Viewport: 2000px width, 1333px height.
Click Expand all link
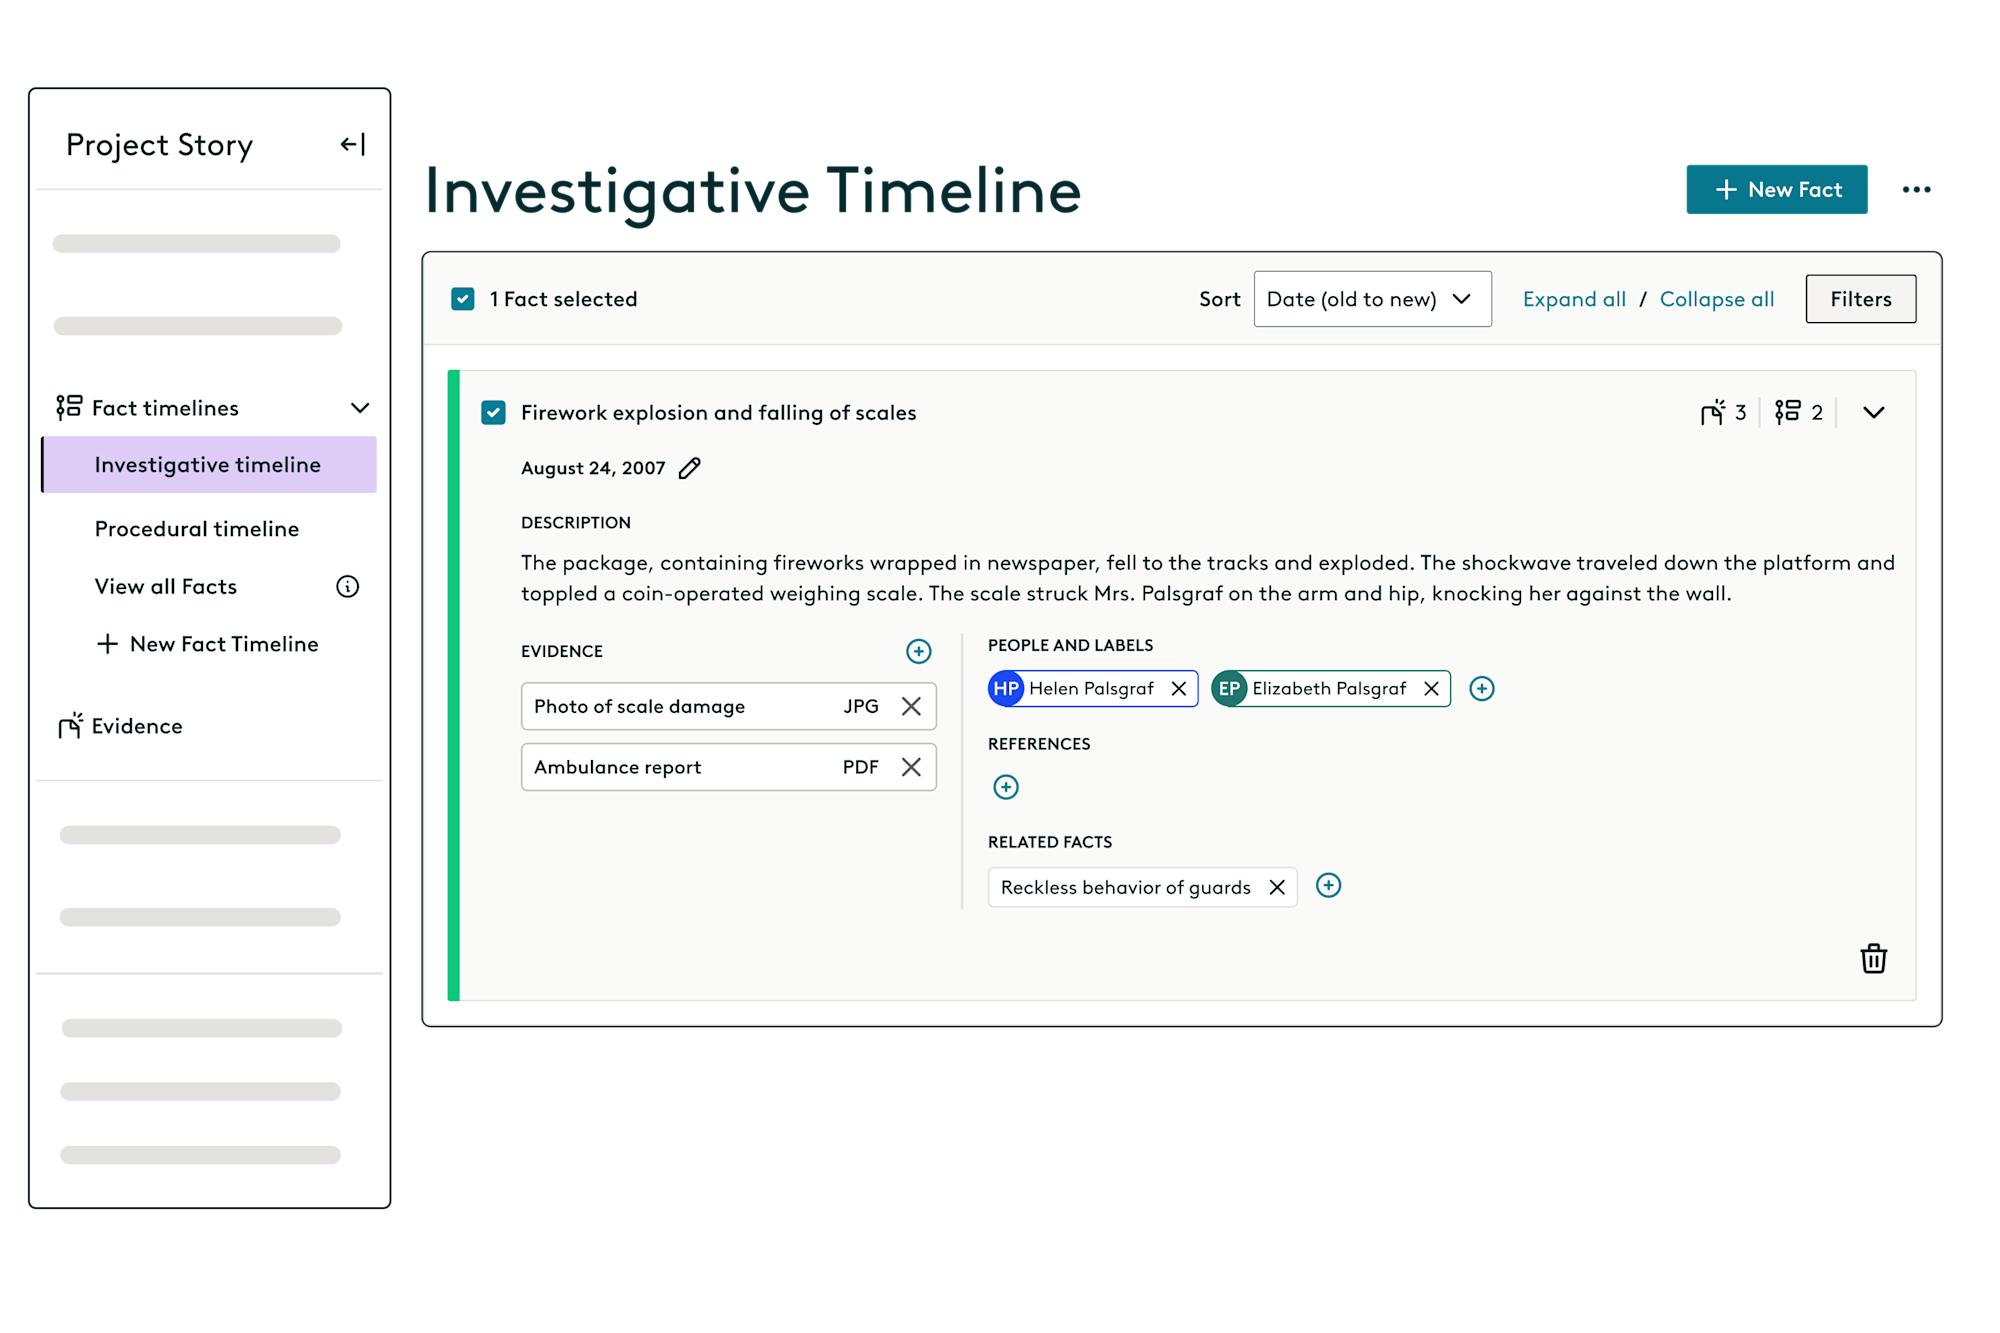pos(1574,299)
